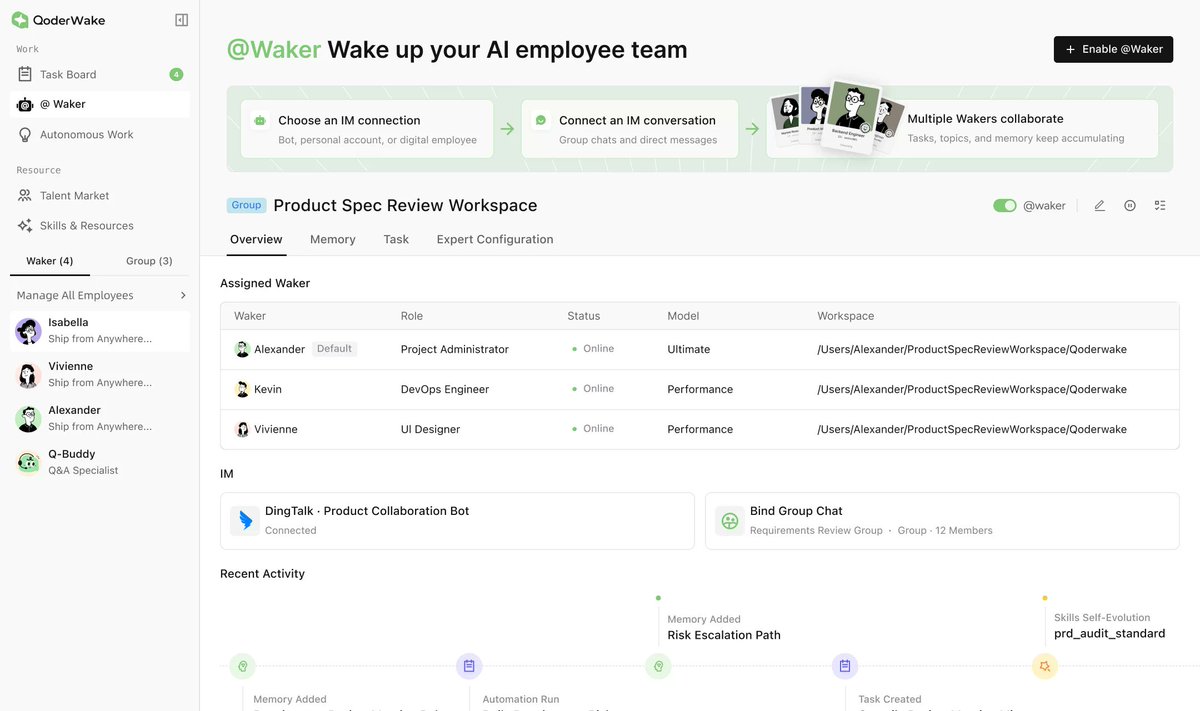Click the checklist icon in workspace header
The image size is (1200, 711).
[x=1160, y=205]
